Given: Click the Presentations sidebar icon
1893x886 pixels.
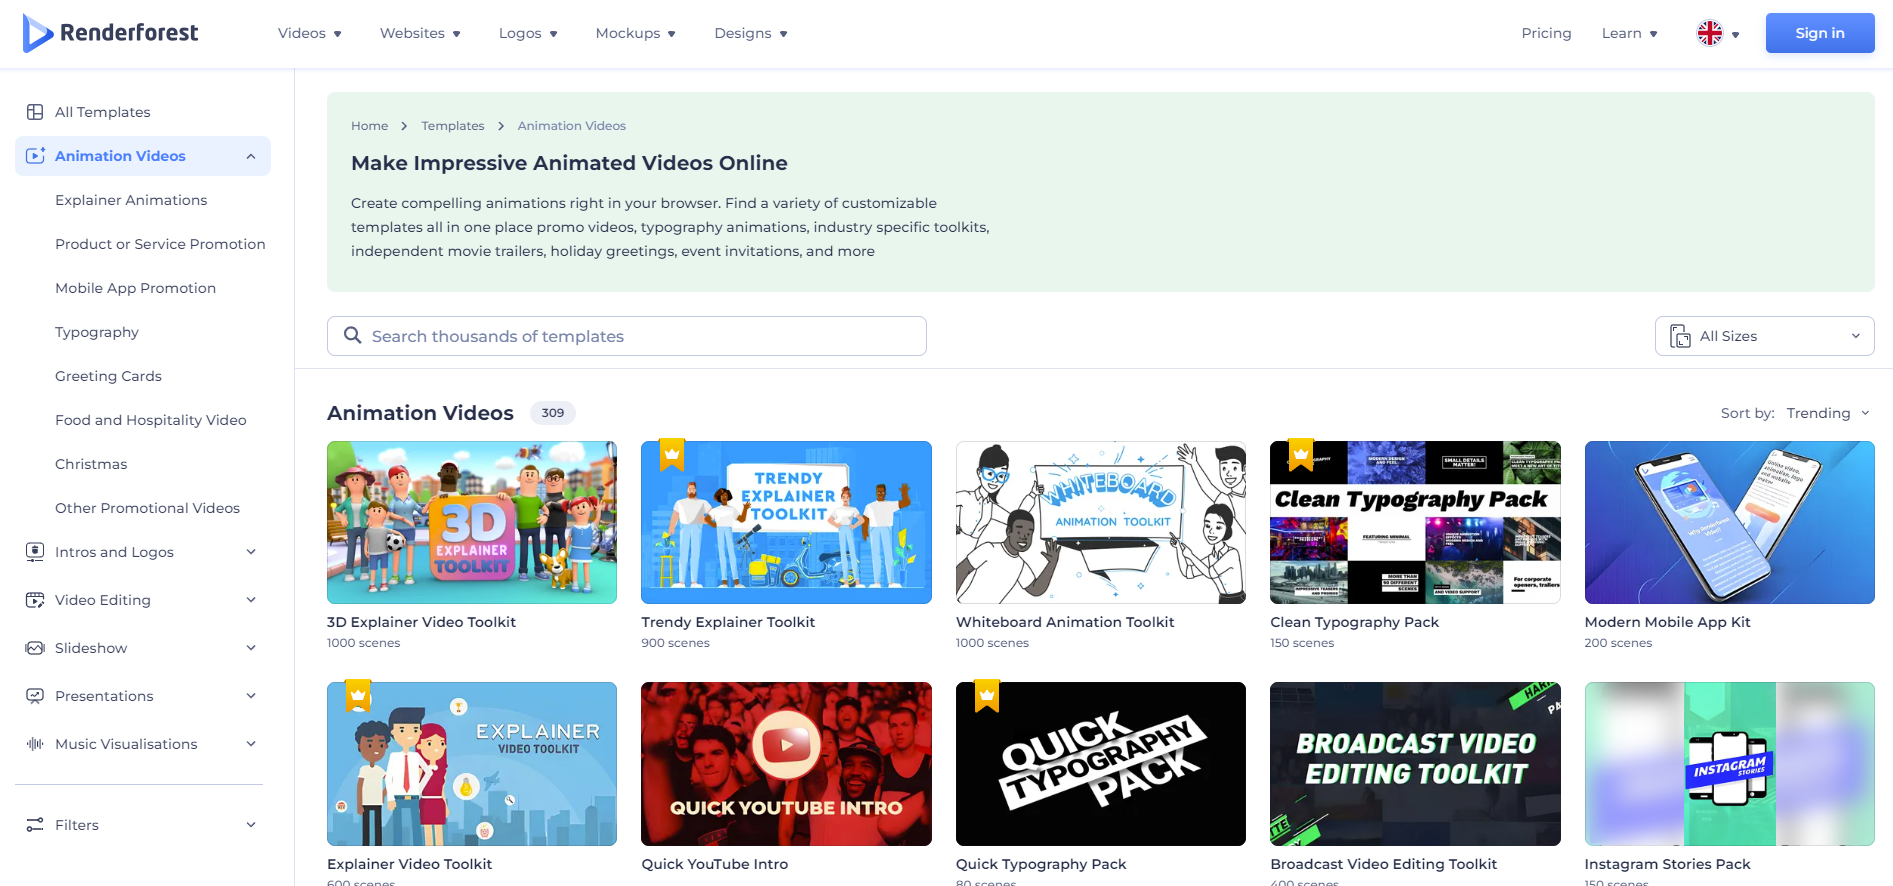Looking at the screenshot, I should coord(35,696).
